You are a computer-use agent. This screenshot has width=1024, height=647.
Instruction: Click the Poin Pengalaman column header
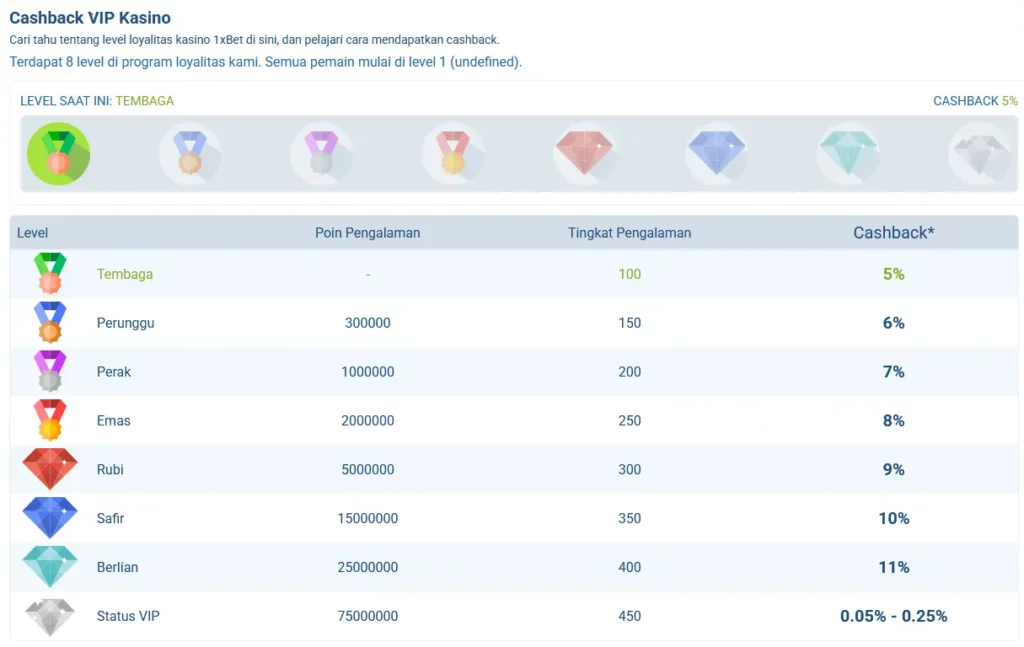click(x=368, y=233)
